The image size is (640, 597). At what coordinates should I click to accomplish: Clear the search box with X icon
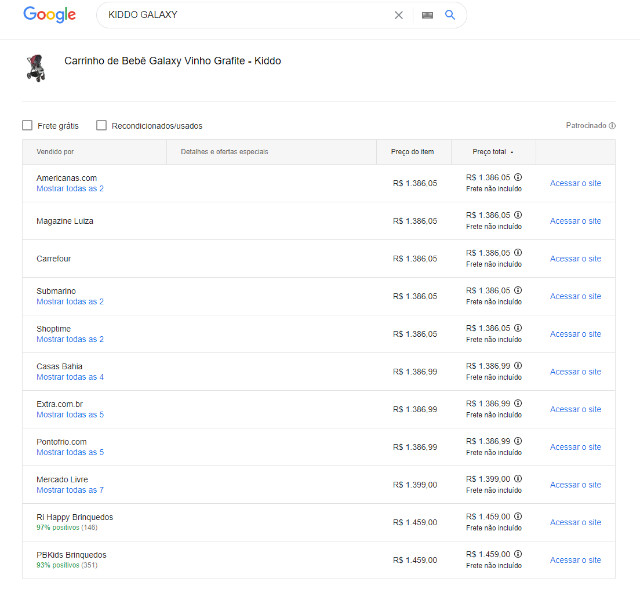[399, 15]
